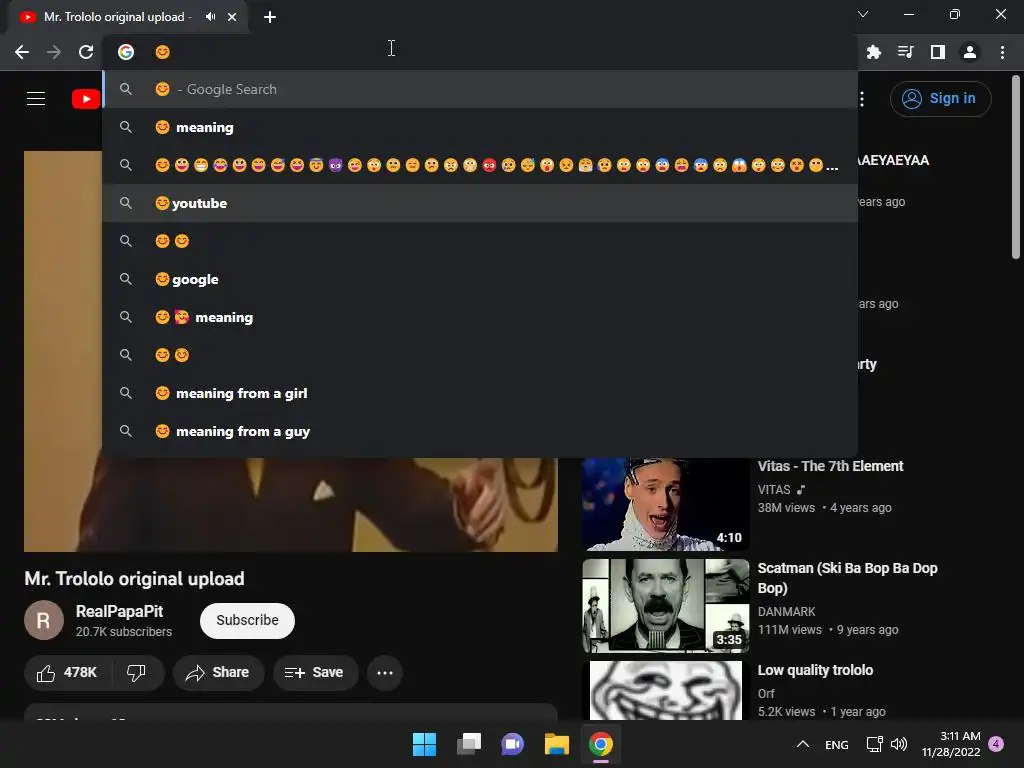
Task: Click the browser forward arrow
Action: pyautogui.click(x=54, y=52)
